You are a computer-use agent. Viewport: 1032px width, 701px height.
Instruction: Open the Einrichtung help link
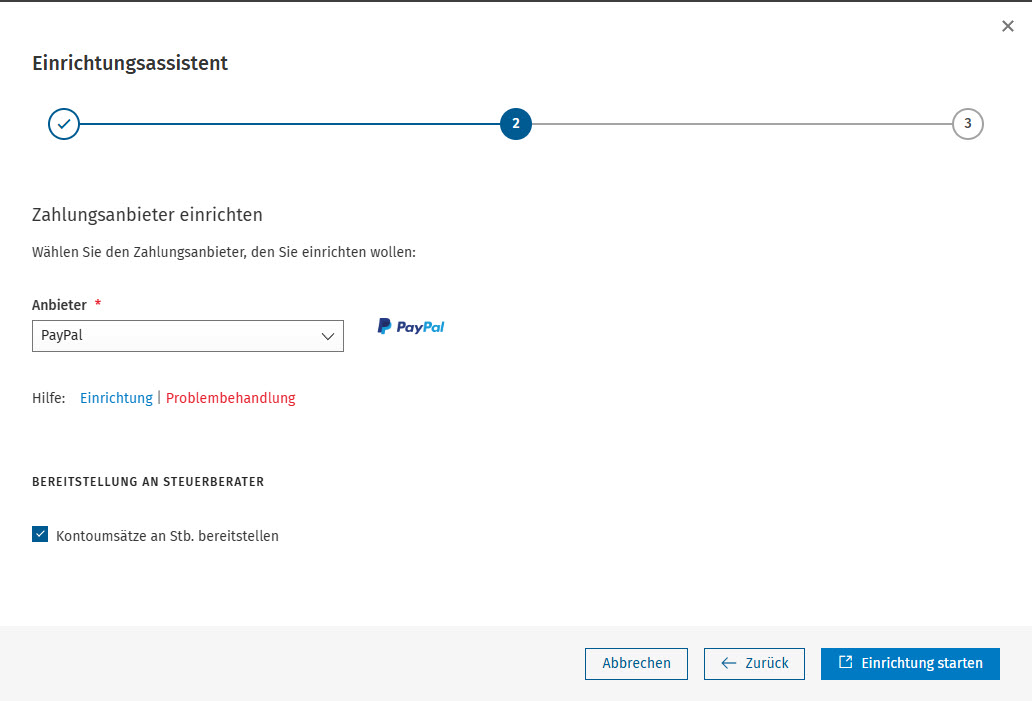click(x=116, y=398)
